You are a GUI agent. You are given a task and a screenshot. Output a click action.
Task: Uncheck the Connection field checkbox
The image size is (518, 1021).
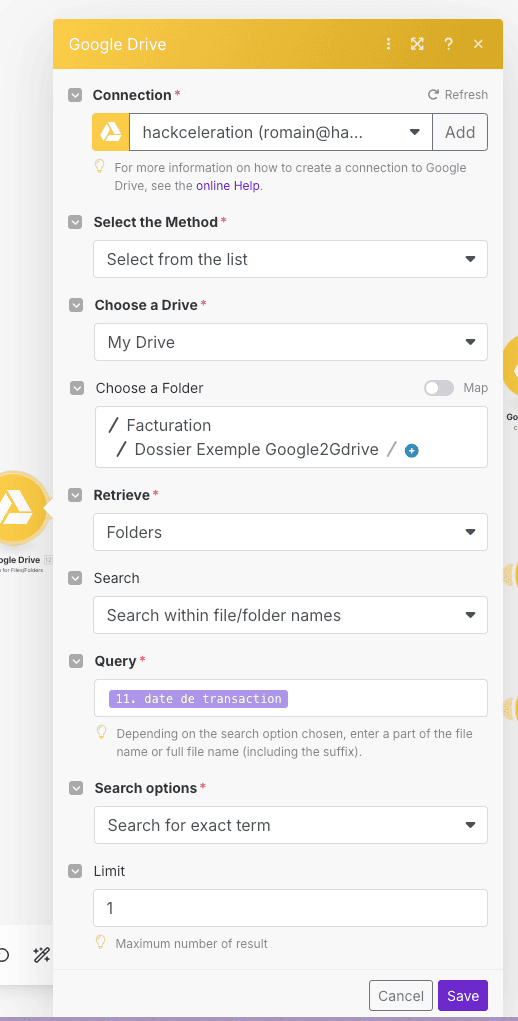[75, 95]
